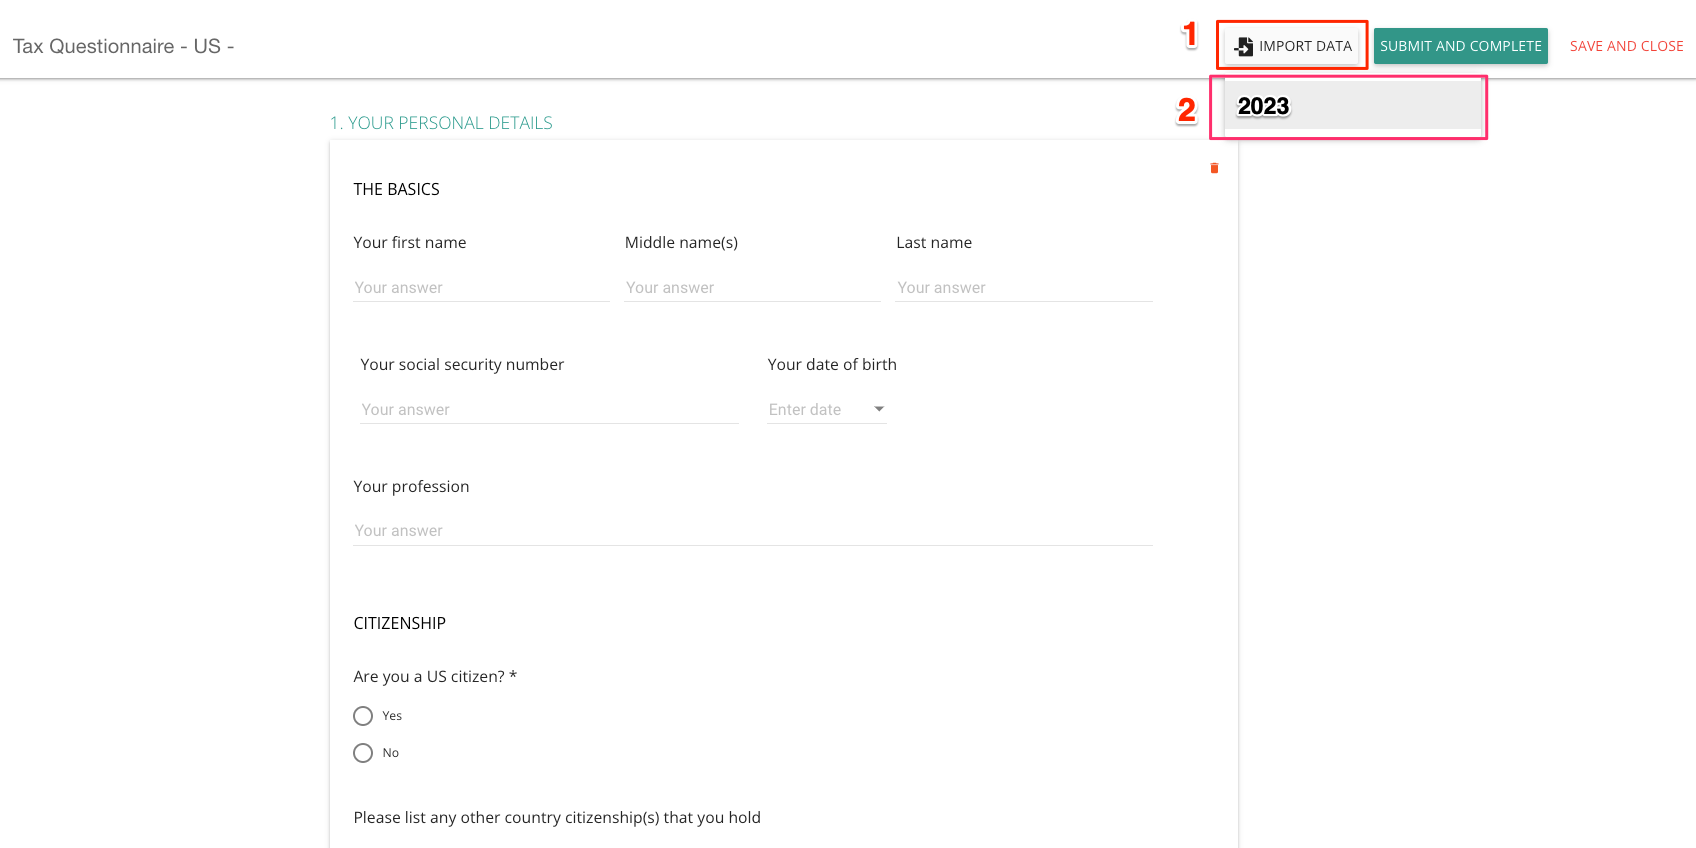The width and height of the screenshot is (1696, 848).
Task: Focus the Last name answer field
Action: [x=1024, y=288]
